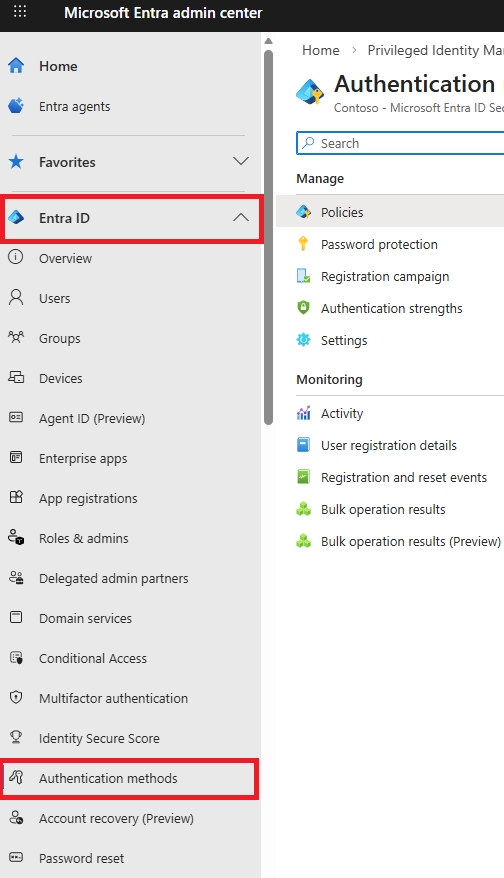The image size is (504, 878).
Task: Click the Domain services icon
Action: (x=16, y=618)
